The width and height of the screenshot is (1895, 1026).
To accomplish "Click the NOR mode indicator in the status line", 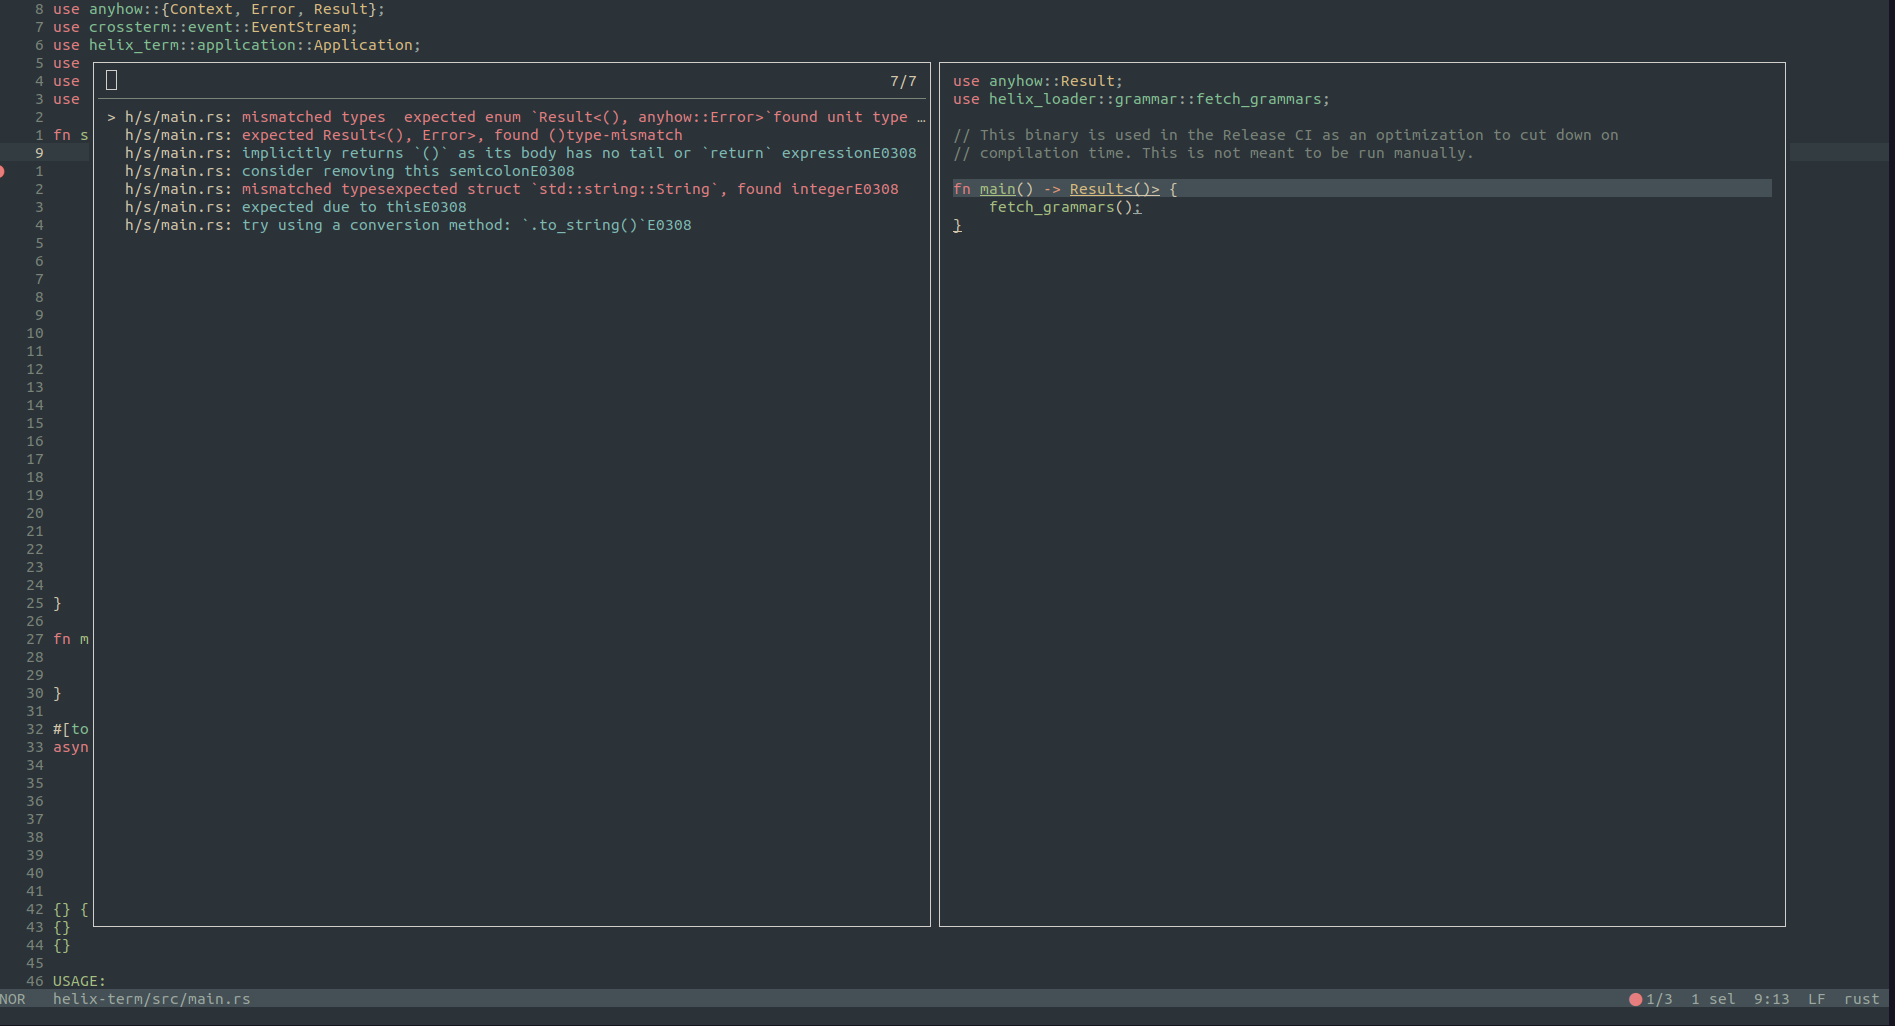I will 13,999.
